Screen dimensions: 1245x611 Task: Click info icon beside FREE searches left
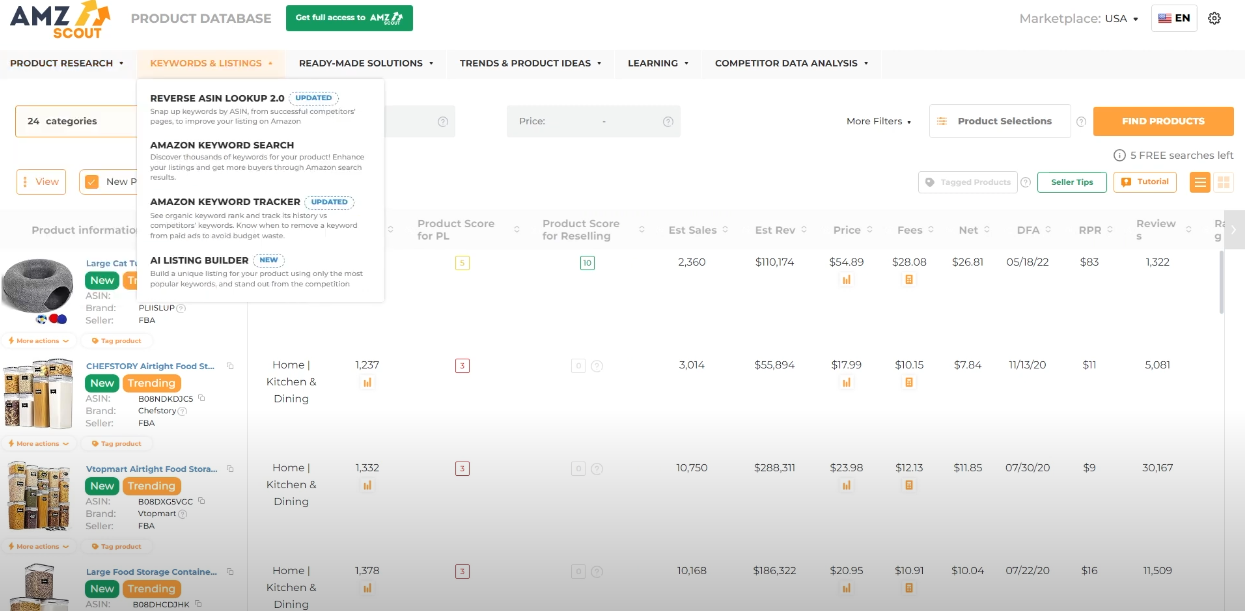tap(1119, 156)
